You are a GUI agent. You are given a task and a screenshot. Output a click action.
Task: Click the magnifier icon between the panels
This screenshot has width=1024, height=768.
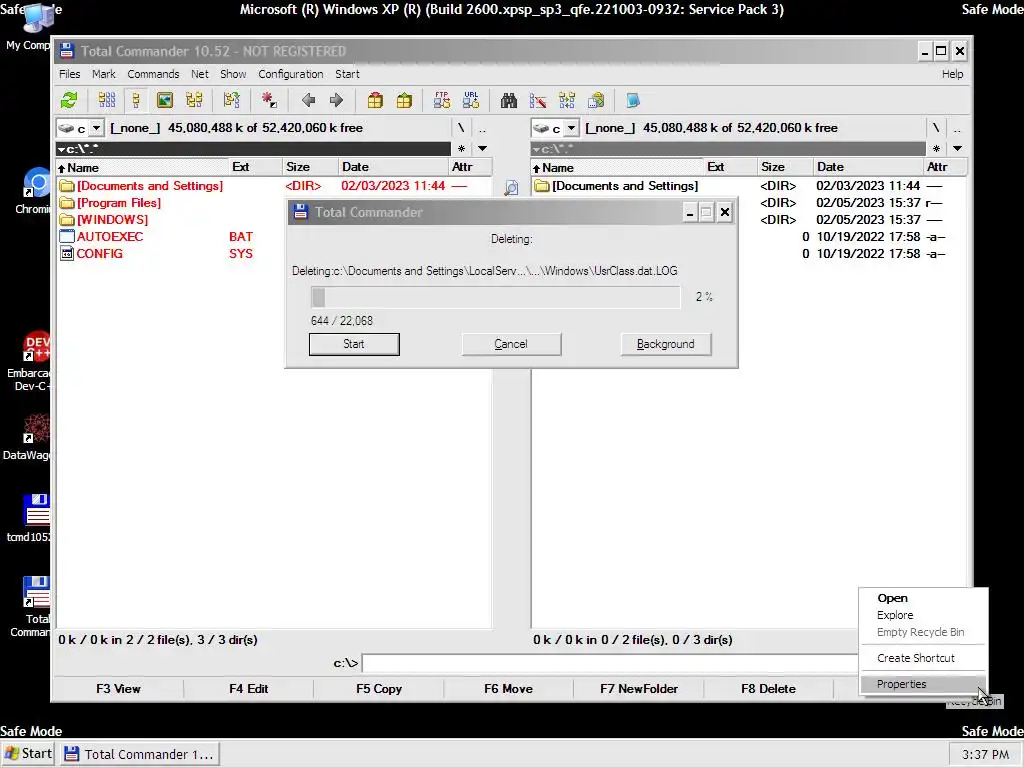[x=511, y=187]
